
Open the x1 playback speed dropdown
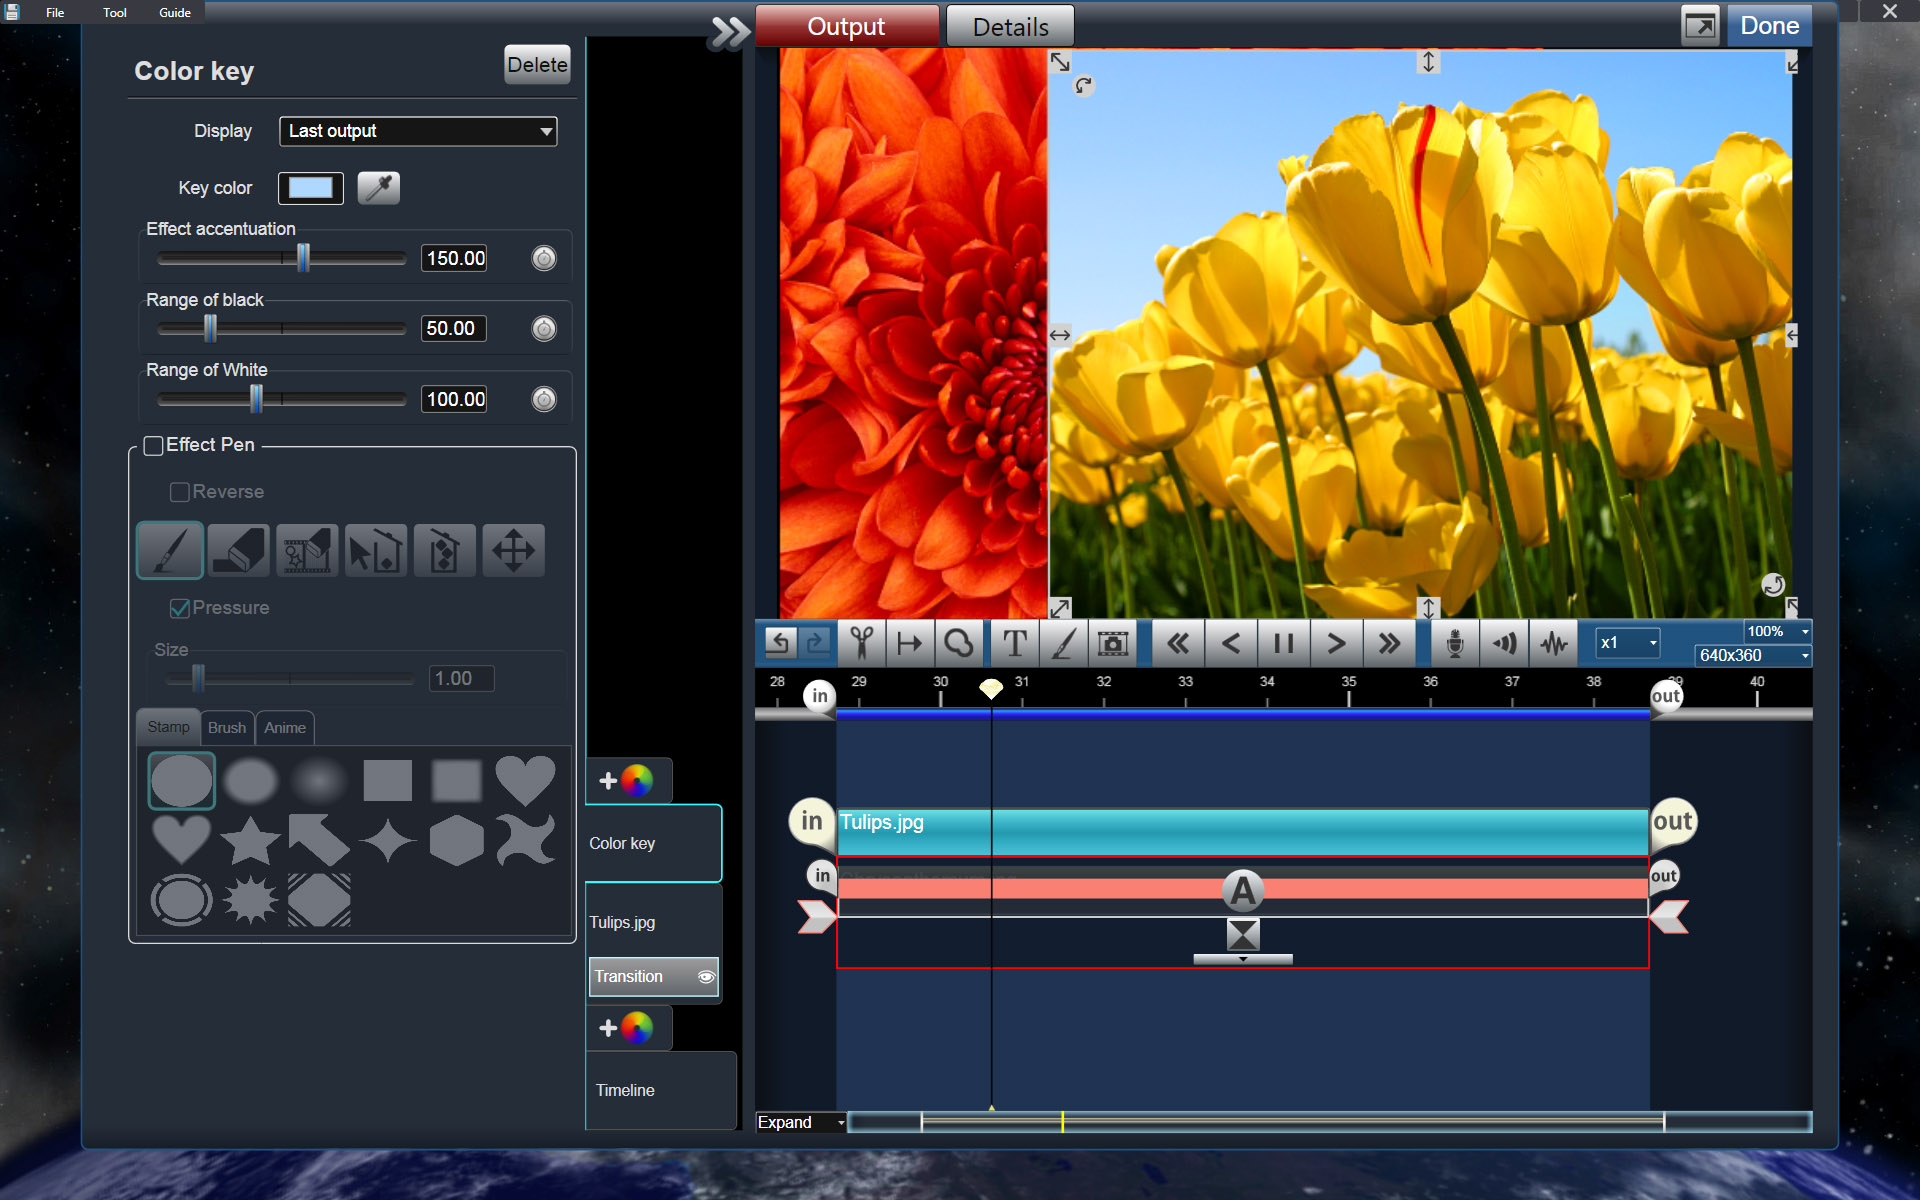coord(1627,643)
